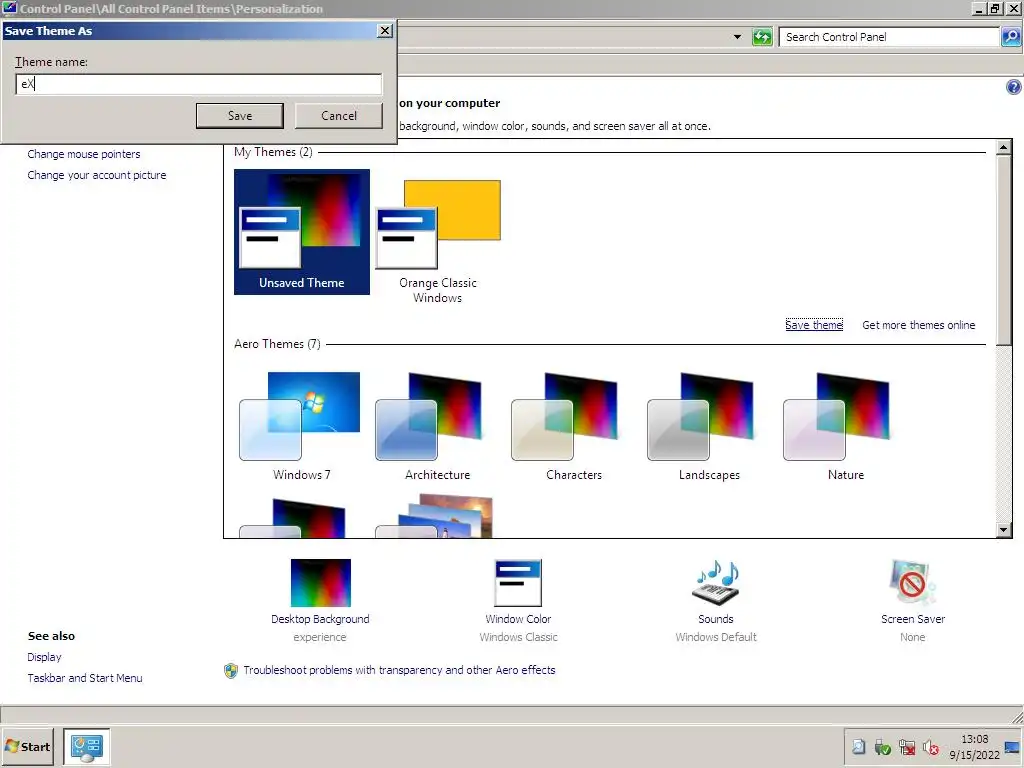Choose the Nature Aero theme

pyautogui.click(x=846, y=427)
